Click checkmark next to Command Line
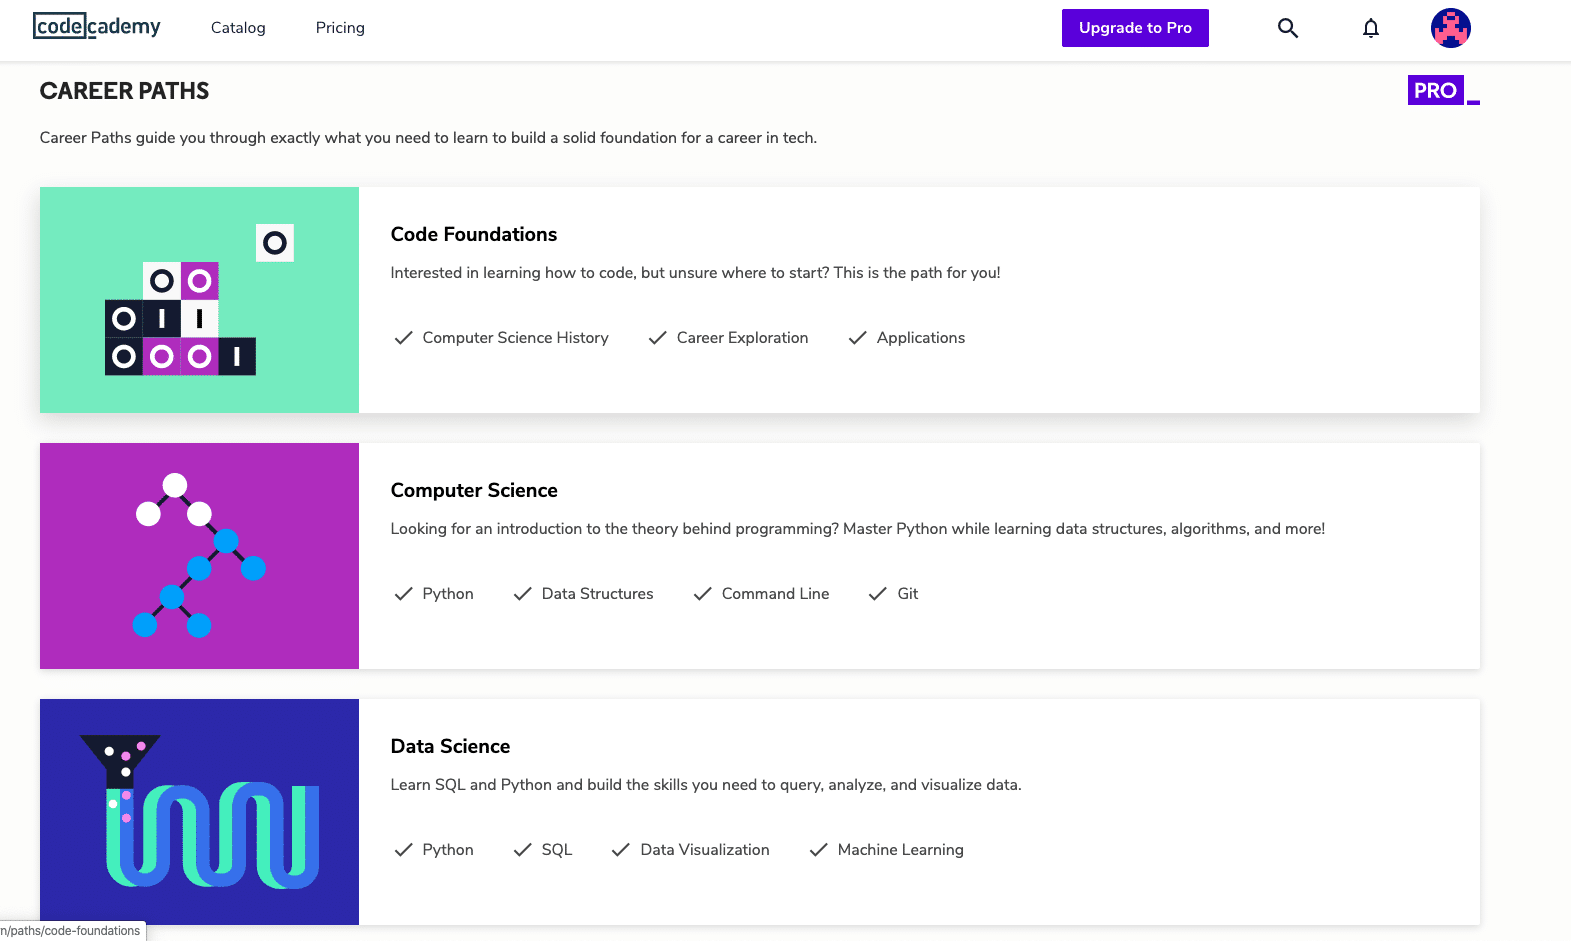Image resolution: width=1571 pixels, height=941 pixels. click(x=703, y=594)
